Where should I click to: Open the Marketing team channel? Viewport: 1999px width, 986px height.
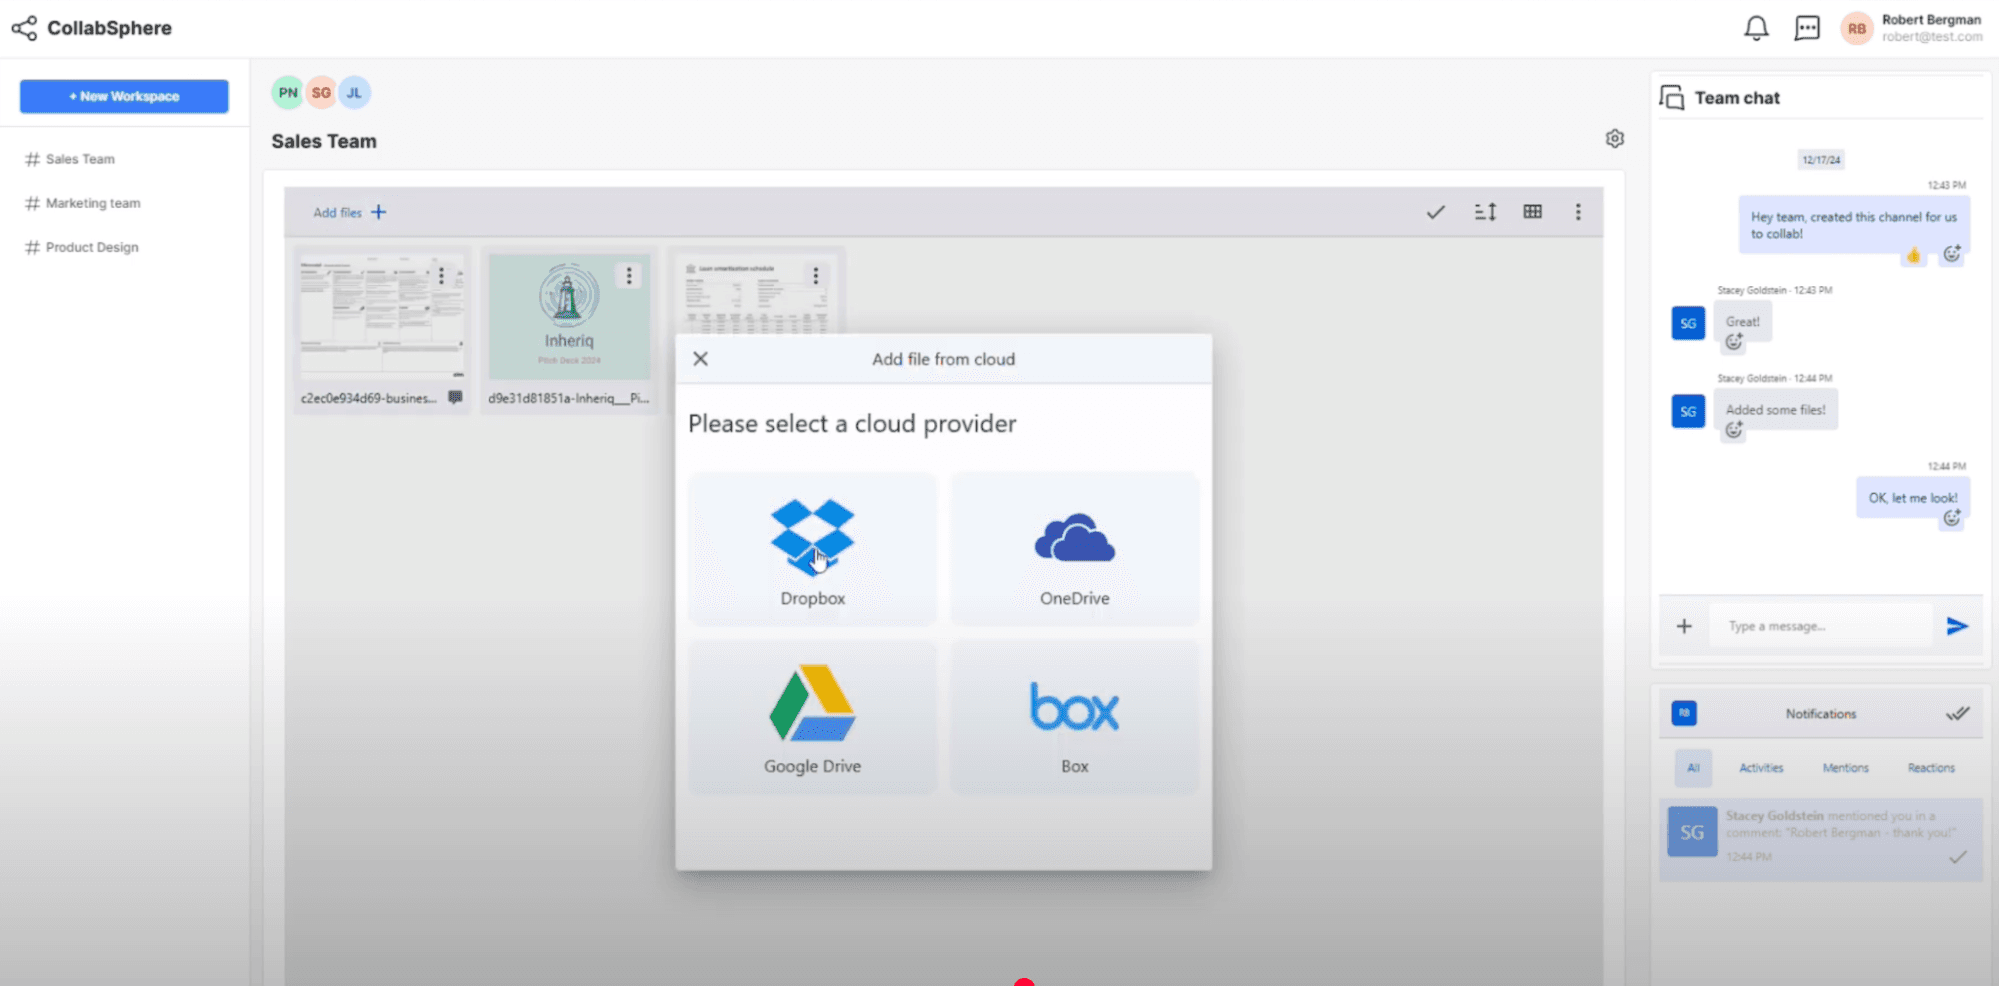coord(92,202)
